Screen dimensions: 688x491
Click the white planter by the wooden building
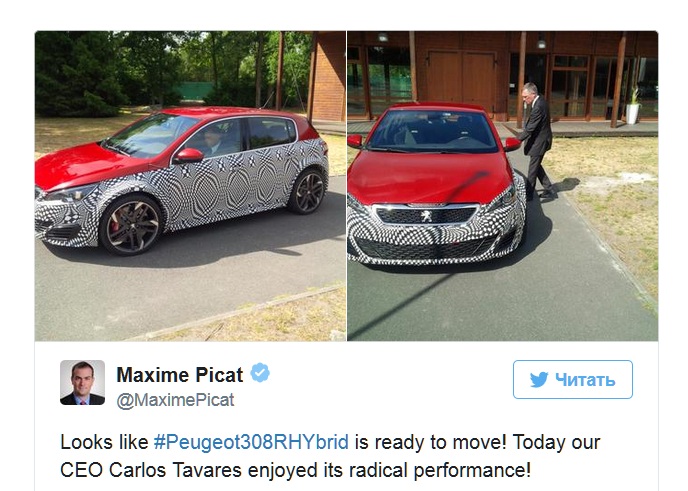[632, 113]
